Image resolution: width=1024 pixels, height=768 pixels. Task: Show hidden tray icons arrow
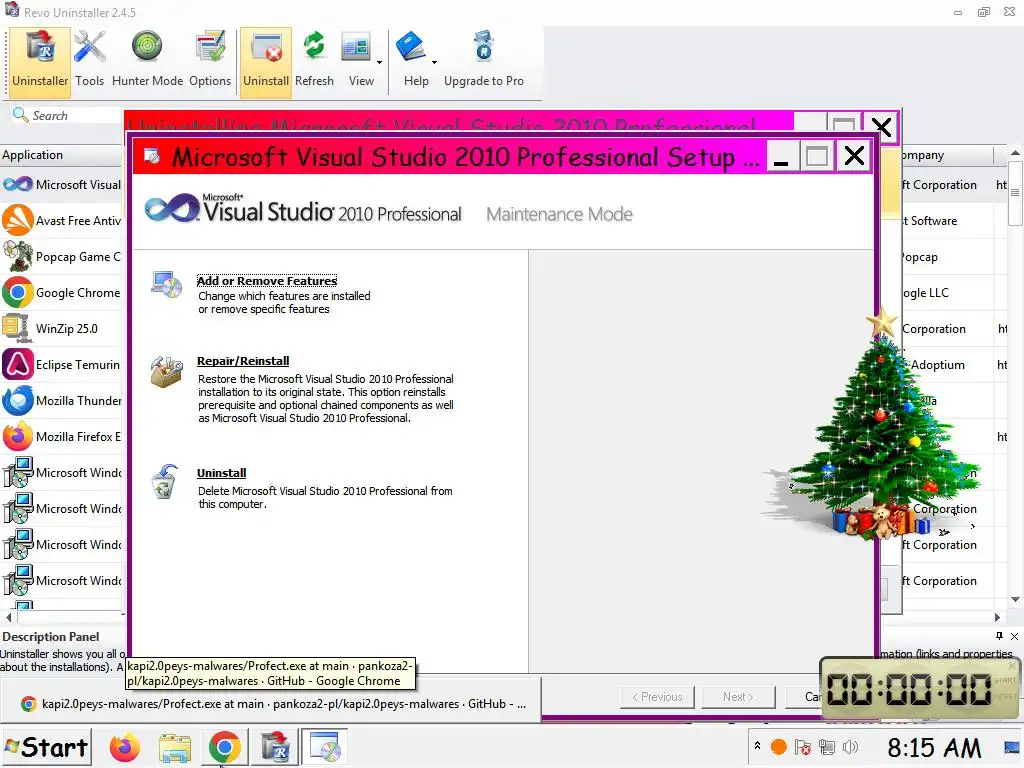point(758,745)
